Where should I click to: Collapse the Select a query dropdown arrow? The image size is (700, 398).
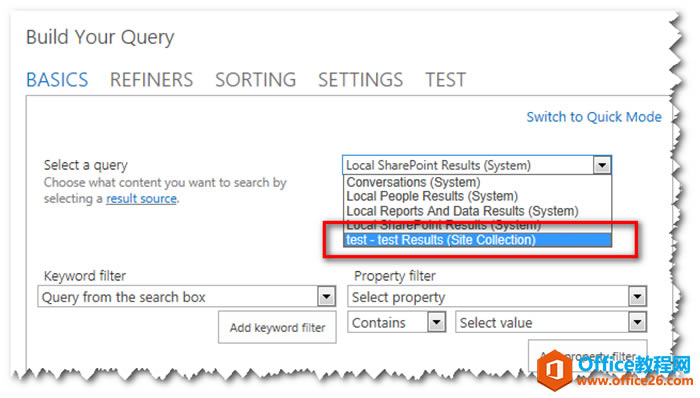tap(602, 166)
